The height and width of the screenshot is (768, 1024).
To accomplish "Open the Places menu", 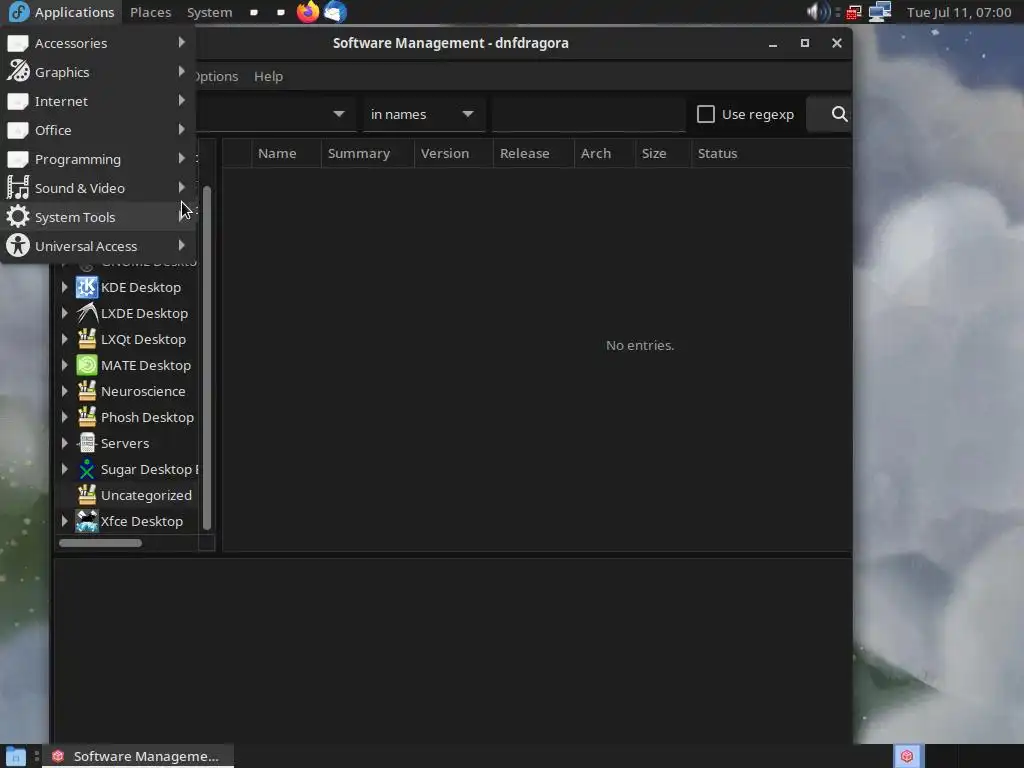I will (x=150, y=12).
